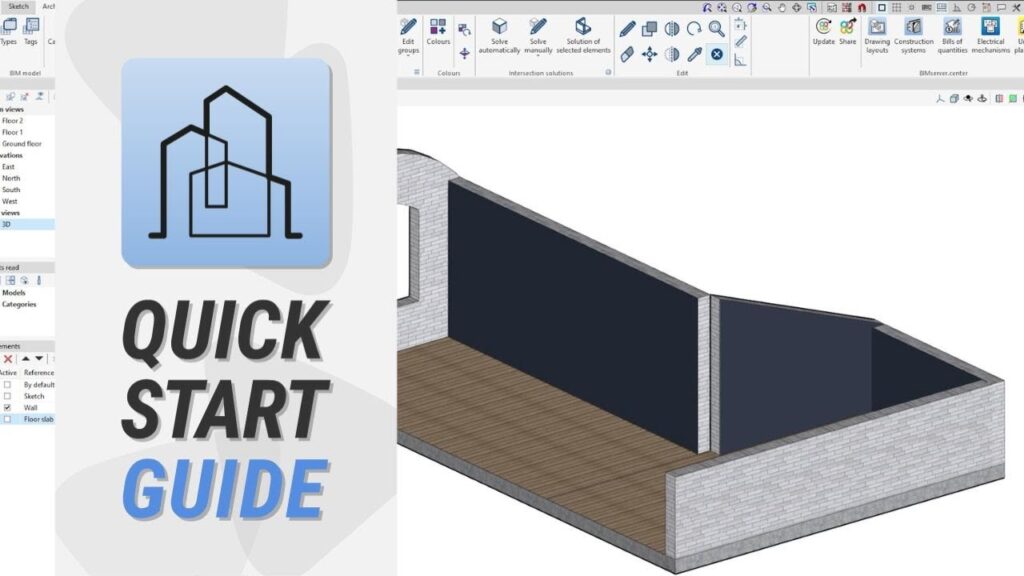The image size is (1024, 576).
Task: Uncheck the Wall layer checkbox
Action: (x=7, y=408)
